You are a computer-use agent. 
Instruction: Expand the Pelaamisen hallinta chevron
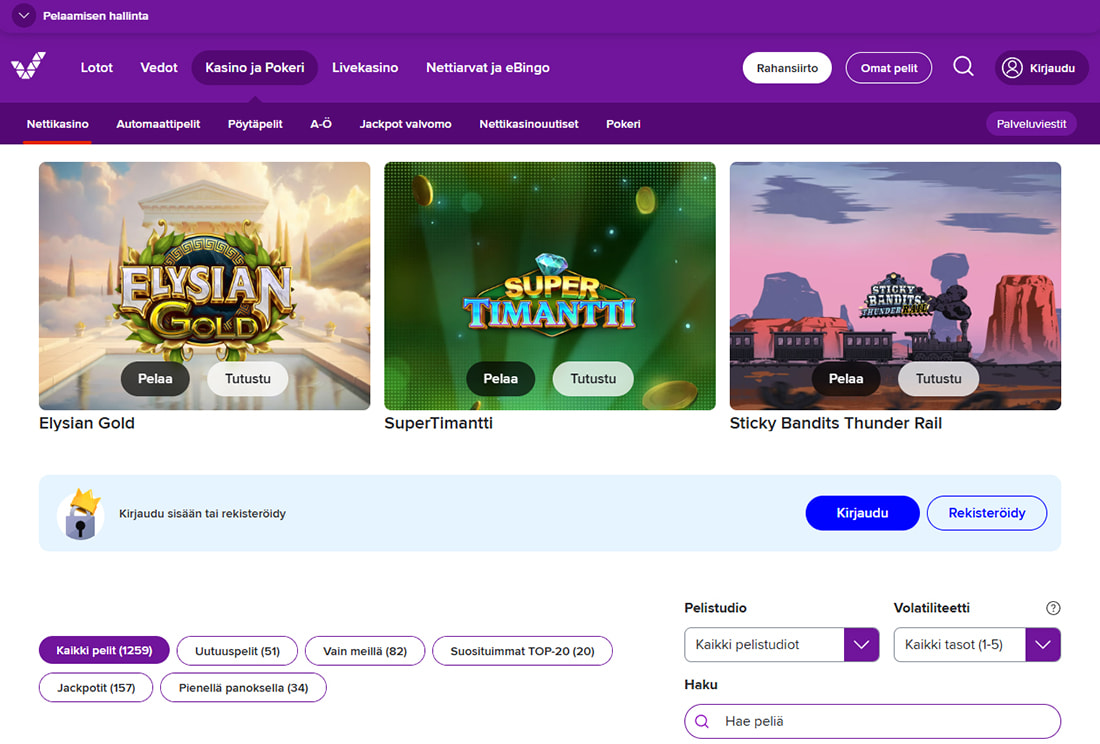pyautogui.click(x=24, y=15)
